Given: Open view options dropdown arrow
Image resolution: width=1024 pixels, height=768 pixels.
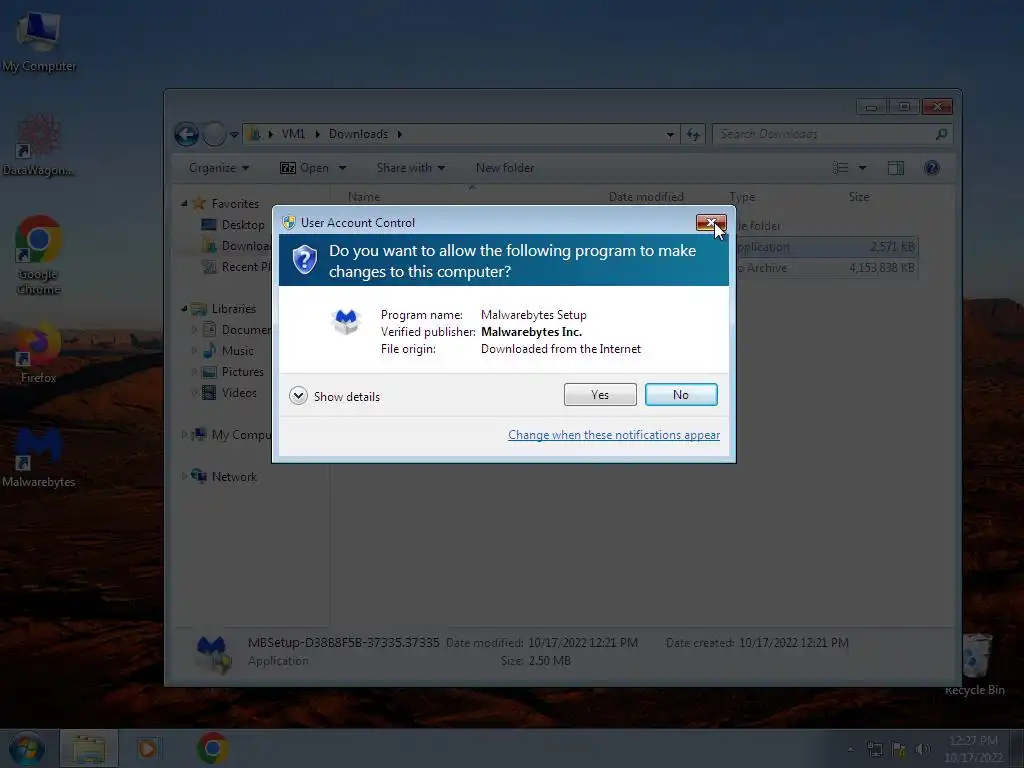Looking at the screenshot, I should [x=862, y=168].
